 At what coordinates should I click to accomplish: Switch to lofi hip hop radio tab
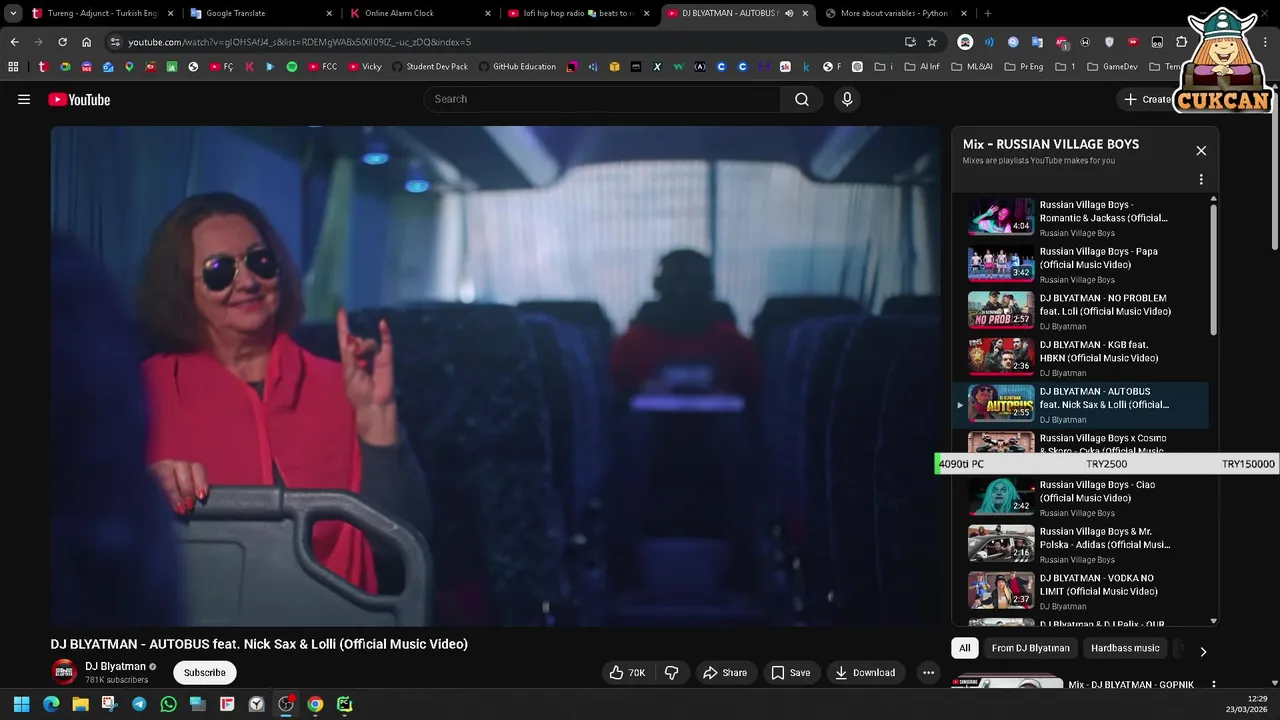tap(579, 13)
